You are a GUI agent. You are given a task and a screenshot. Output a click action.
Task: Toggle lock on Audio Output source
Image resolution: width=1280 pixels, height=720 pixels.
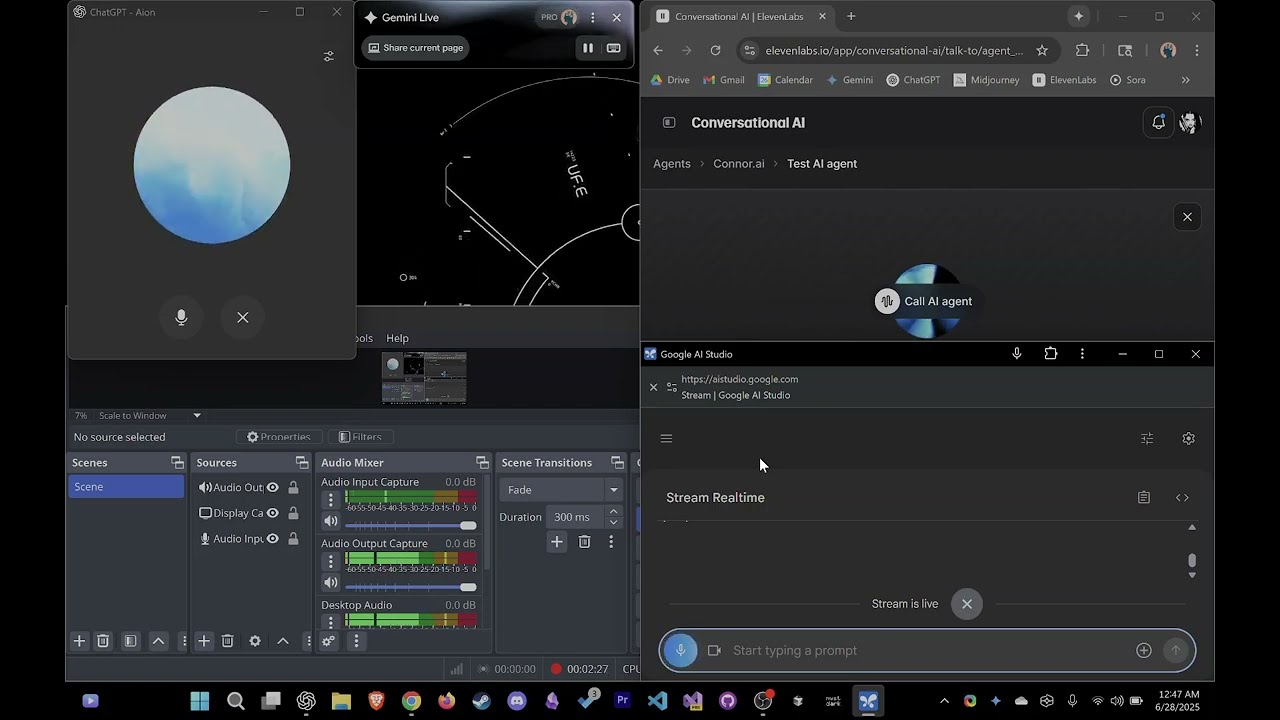point(293,487)
